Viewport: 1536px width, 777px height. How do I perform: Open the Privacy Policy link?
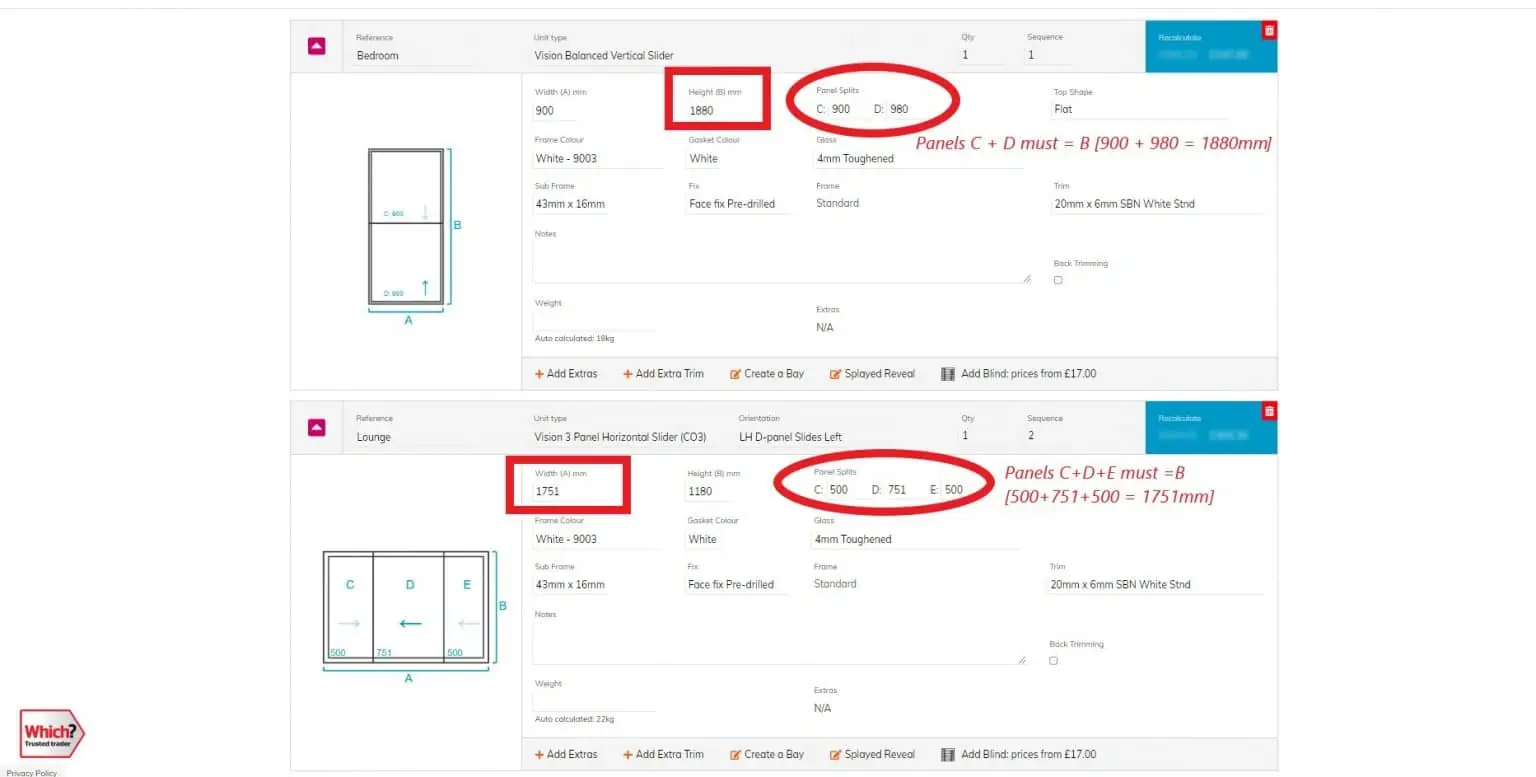(x=31, y=773)
